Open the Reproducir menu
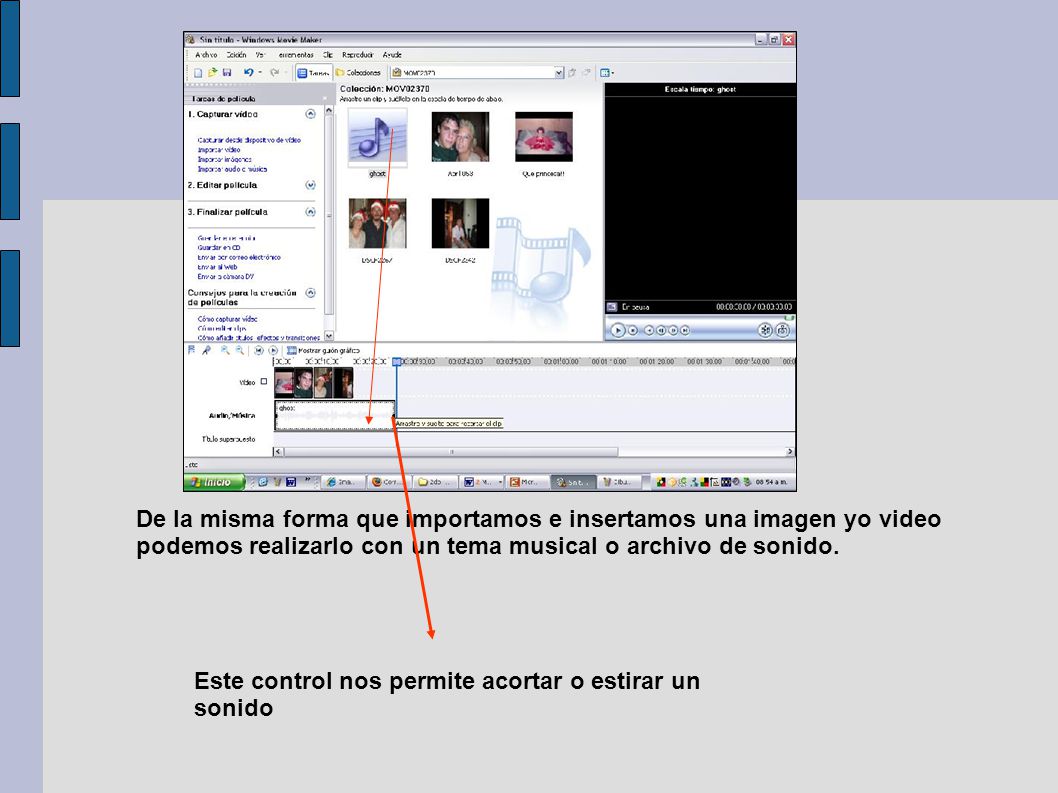This screenshot has width=1058, height=793. tap(358, 55)
